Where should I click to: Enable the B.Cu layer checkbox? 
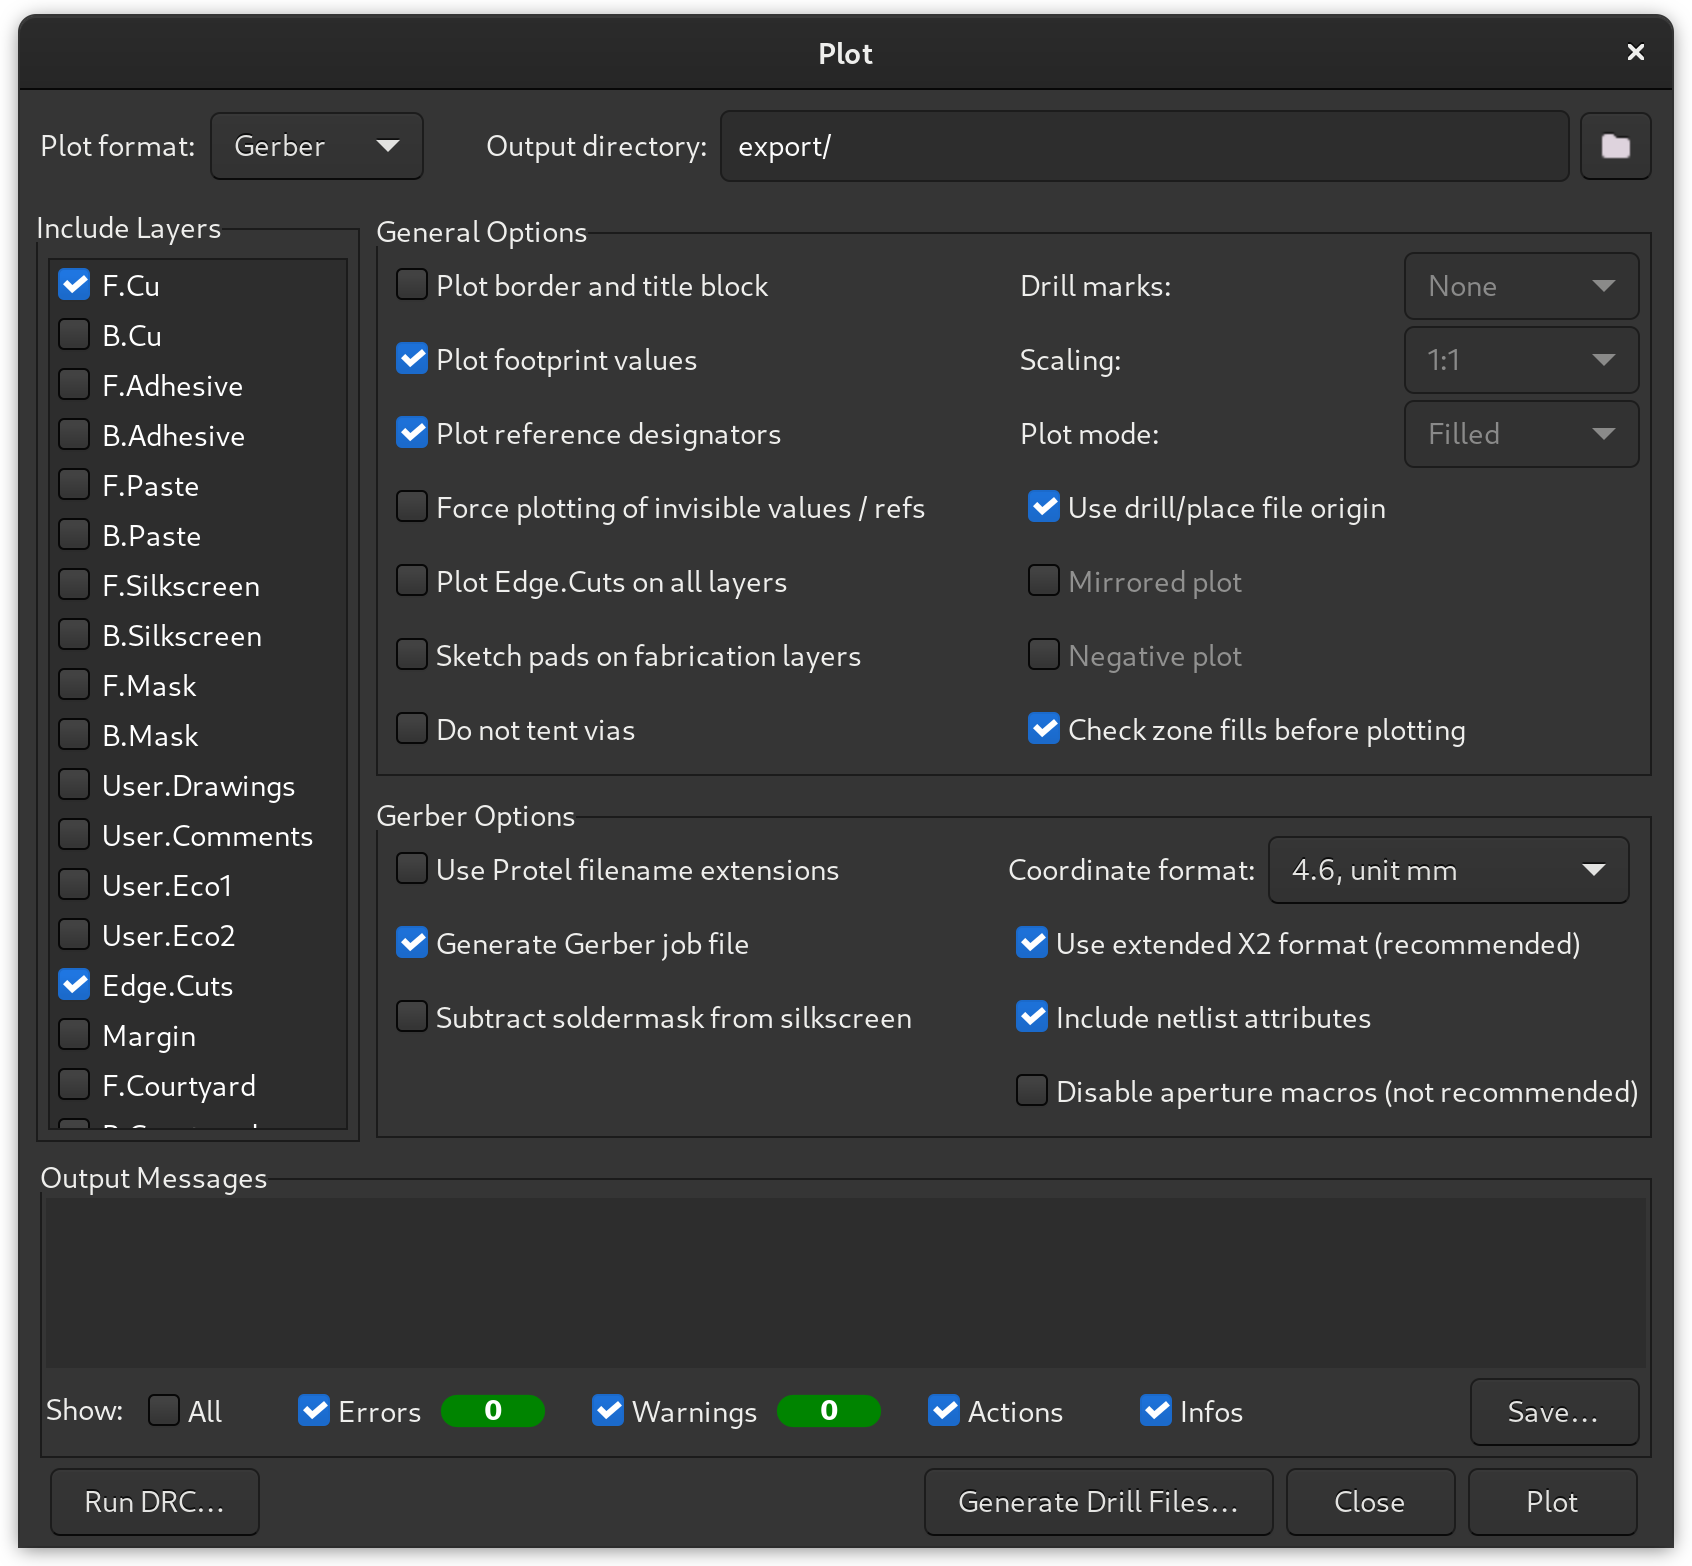click(x=74, y=334)
